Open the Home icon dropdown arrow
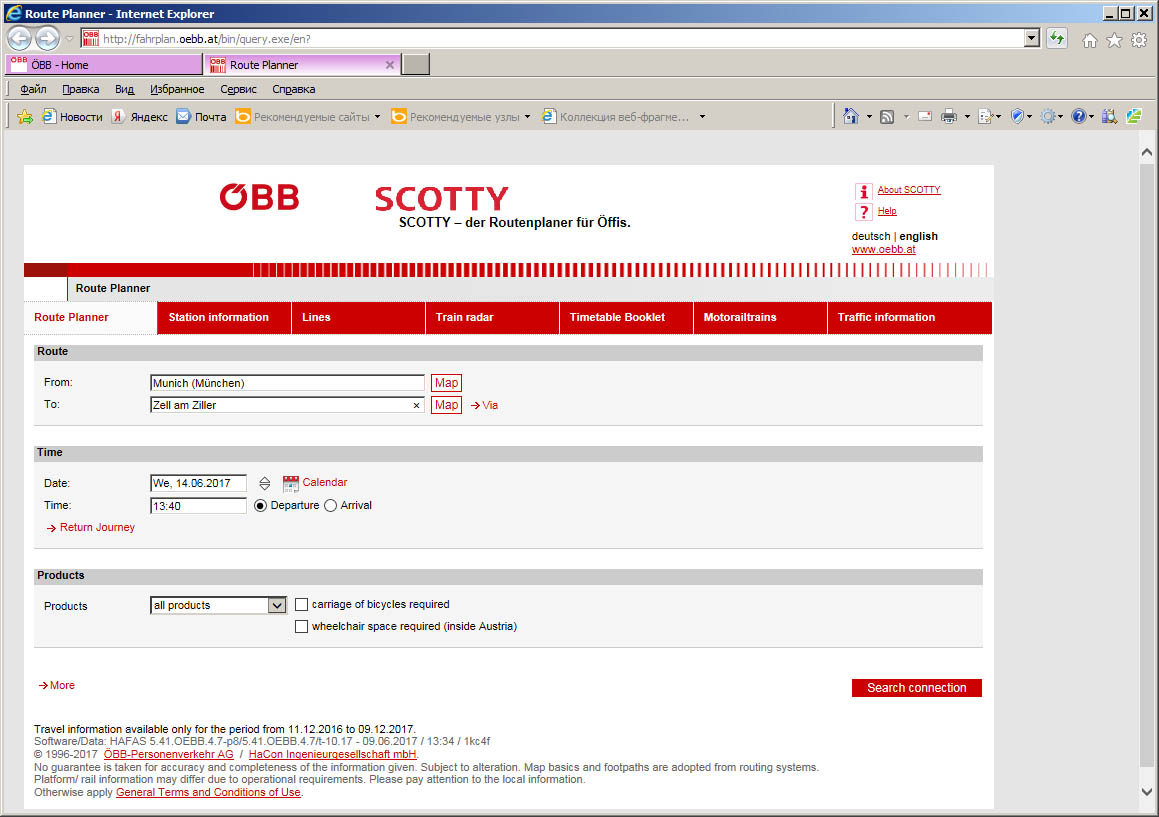 point(869,117)
